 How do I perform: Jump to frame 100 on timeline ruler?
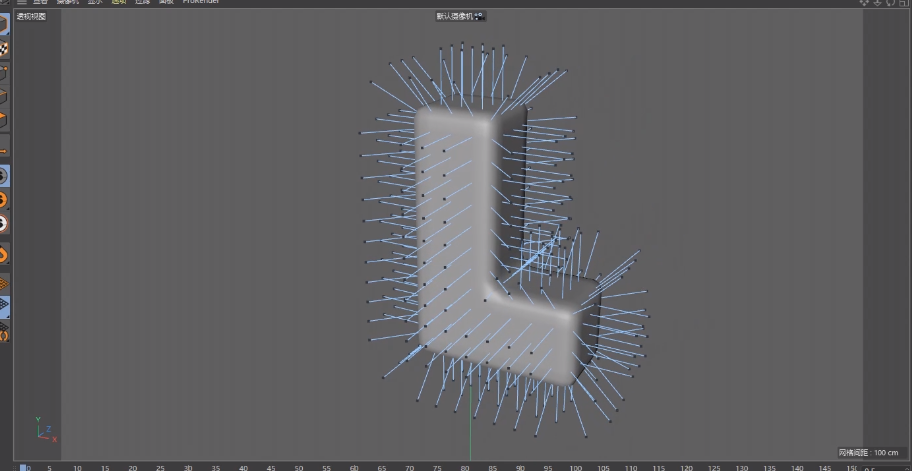click(x=576, y=468)
